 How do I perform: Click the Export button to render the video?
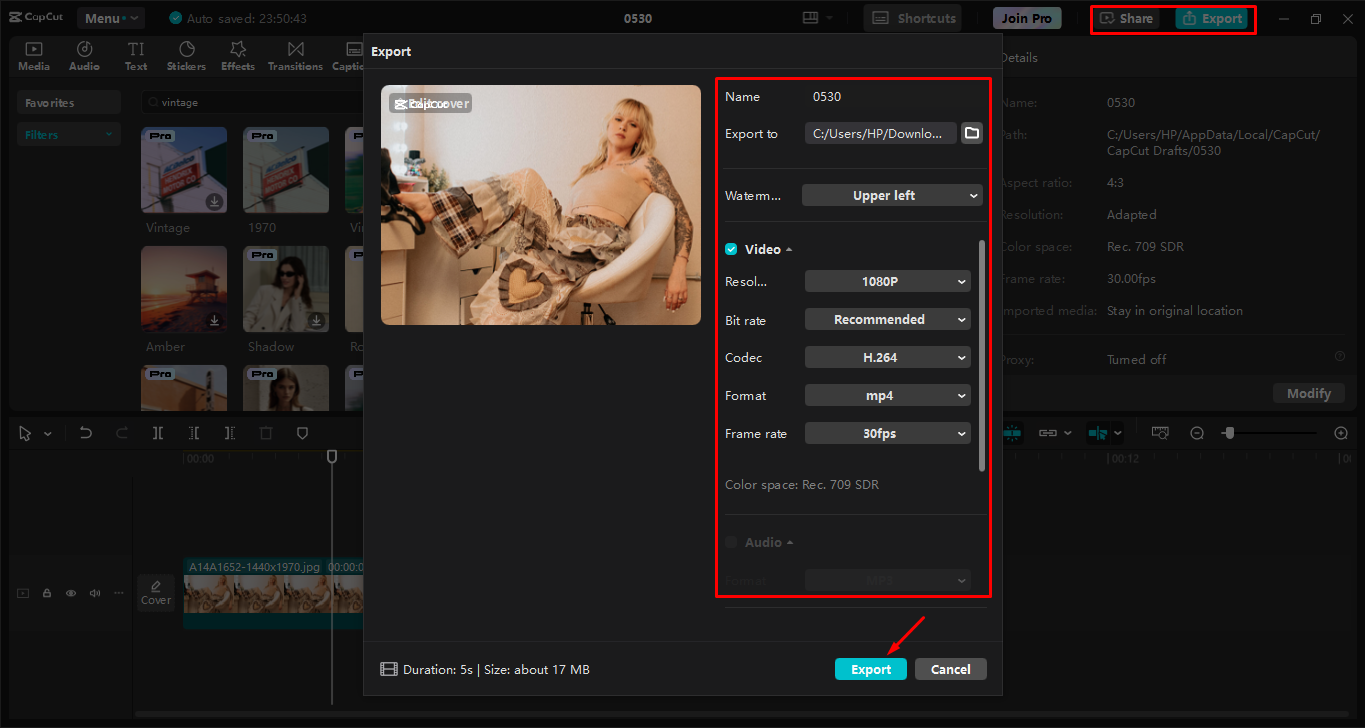click(x=869, y=668)
